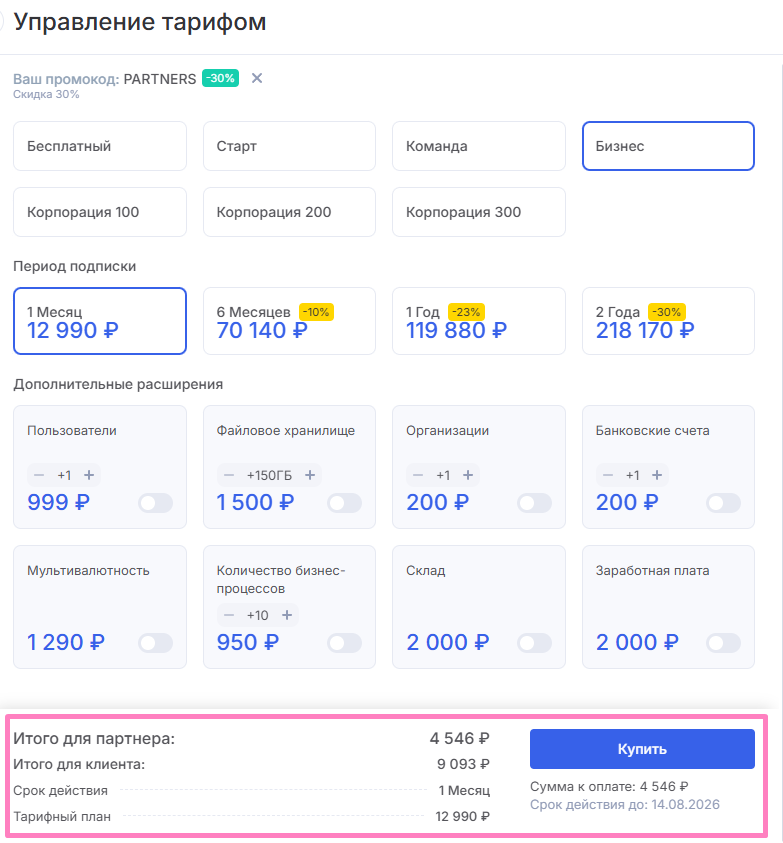783x843 pixels.
Task: Choose the Корпорация 200 tariff
Action: (289, 212)
